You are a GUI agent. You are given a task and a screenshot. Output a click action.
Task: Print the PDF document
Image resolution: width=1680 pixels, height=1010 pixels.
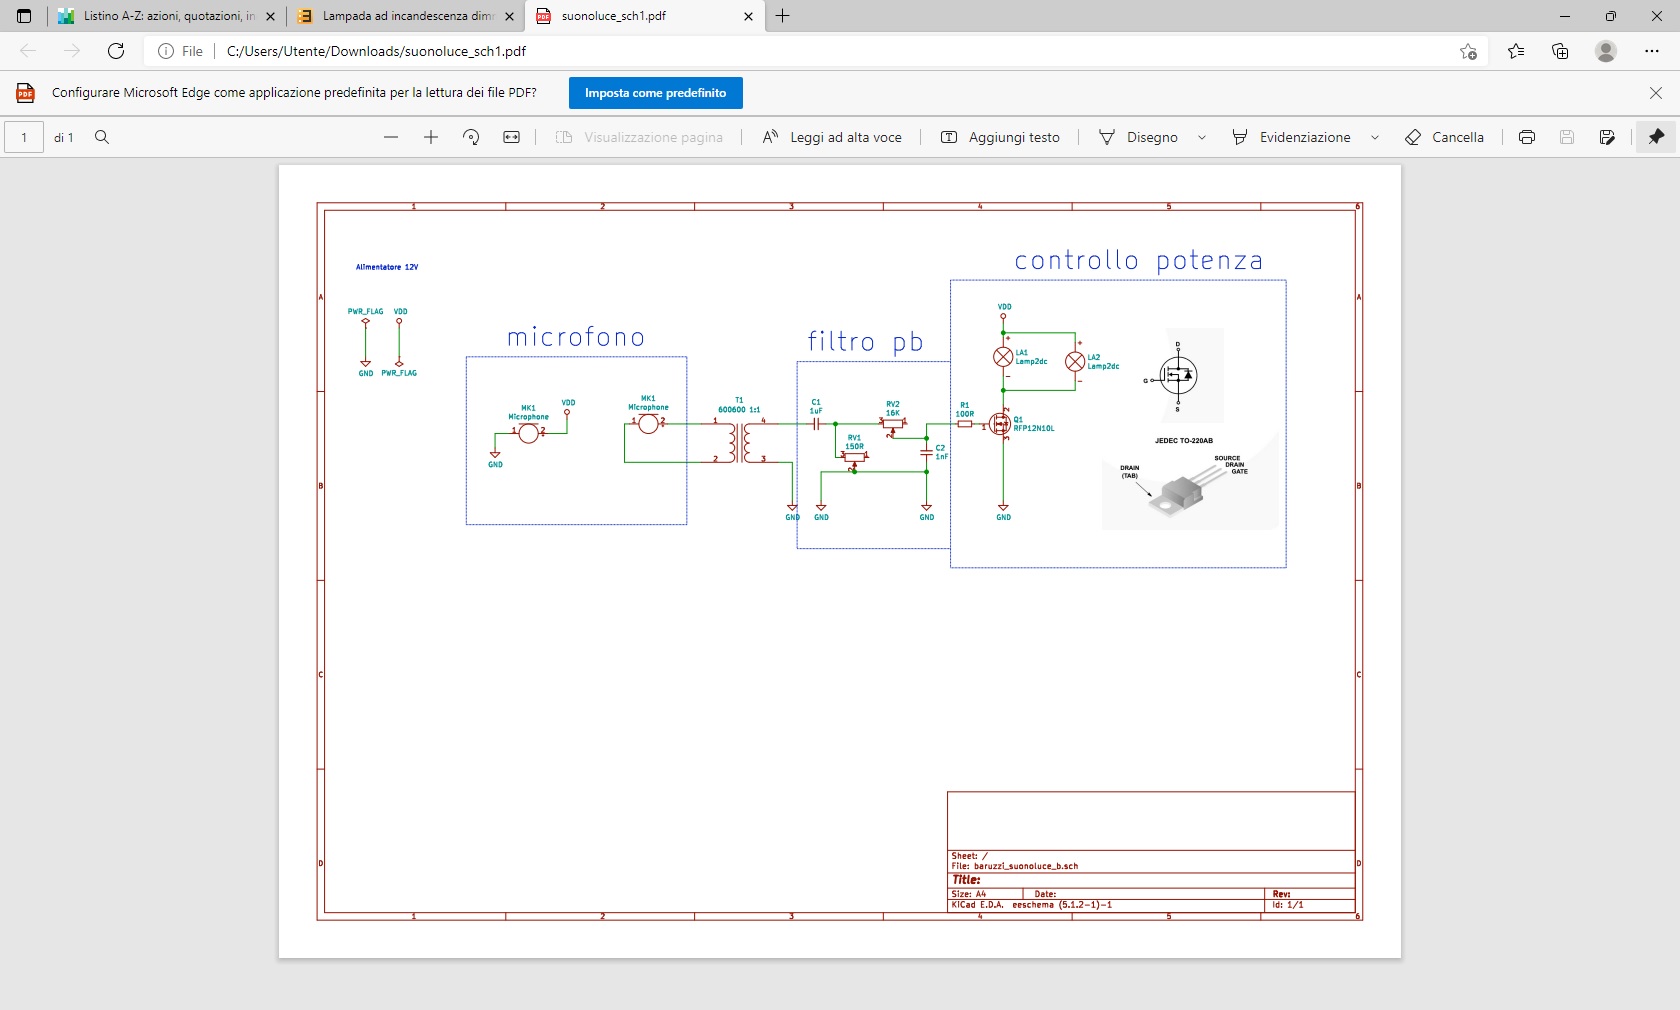(1526, 137)
